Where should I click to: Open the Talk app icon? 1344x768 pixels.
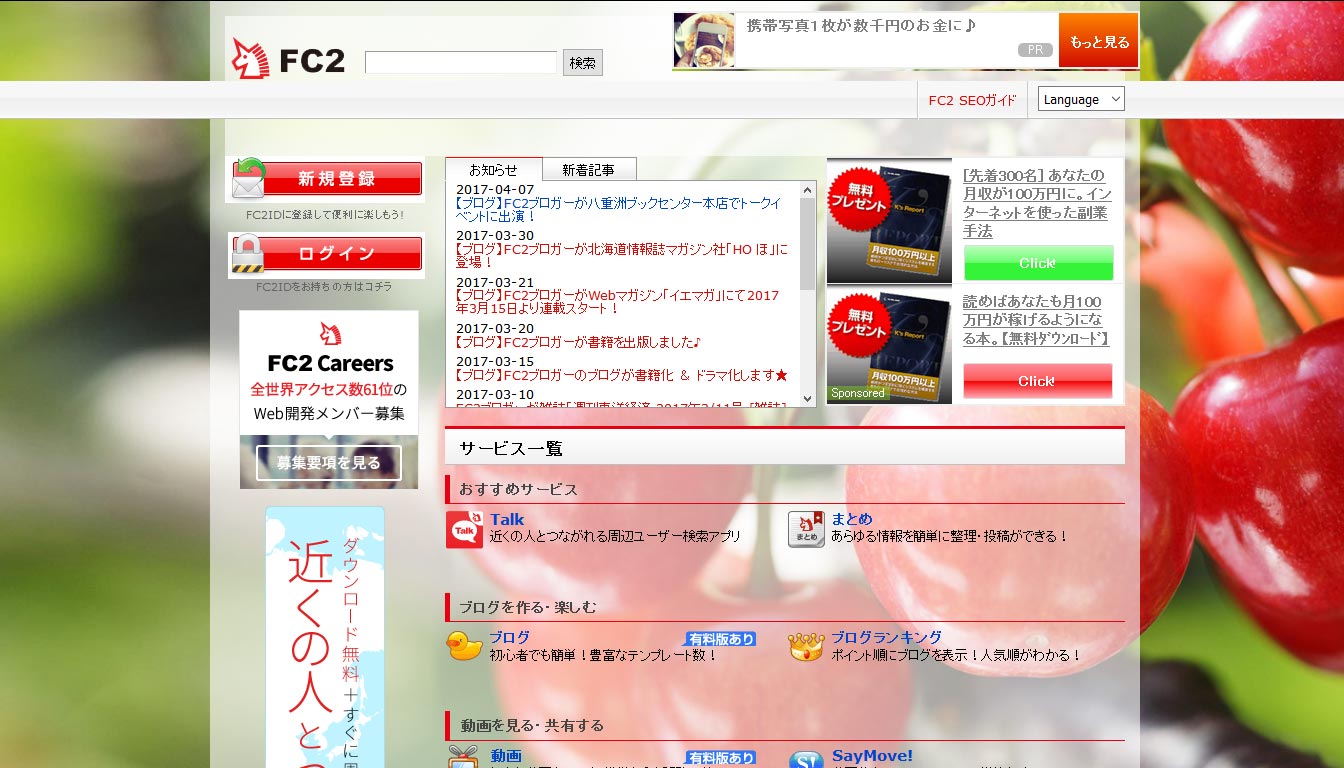pos(464,530)
